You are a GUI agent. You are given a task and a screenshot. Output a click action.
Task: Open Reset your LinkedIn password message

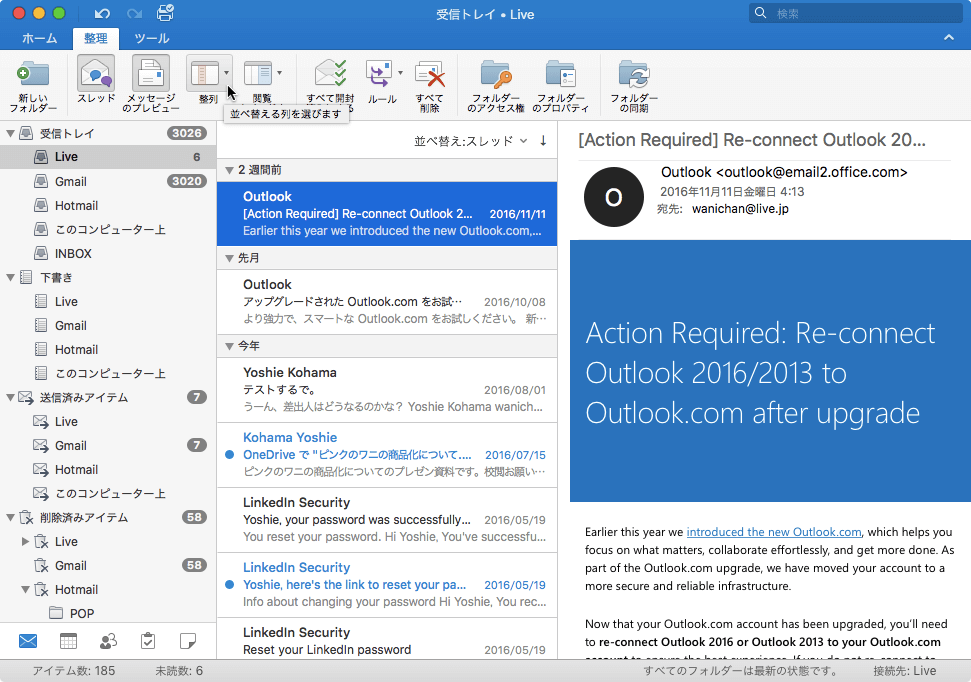[387, 640]
